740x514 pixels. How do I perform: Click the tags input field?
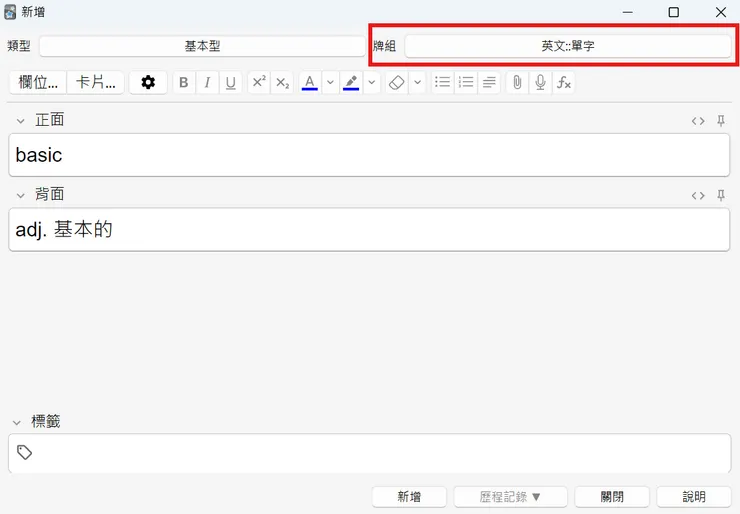point(370,453)
